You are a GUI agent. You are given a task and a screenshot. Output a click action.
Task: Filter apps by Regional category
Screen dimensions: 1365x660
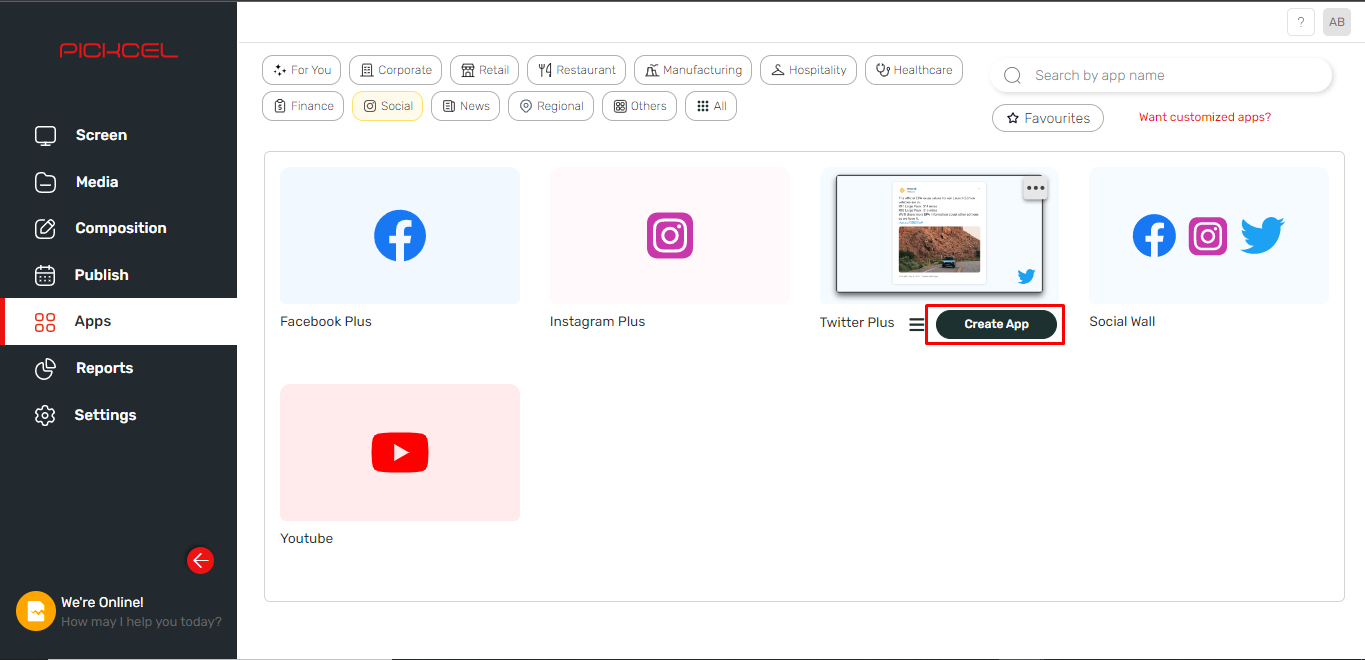(x=551, y=106)
